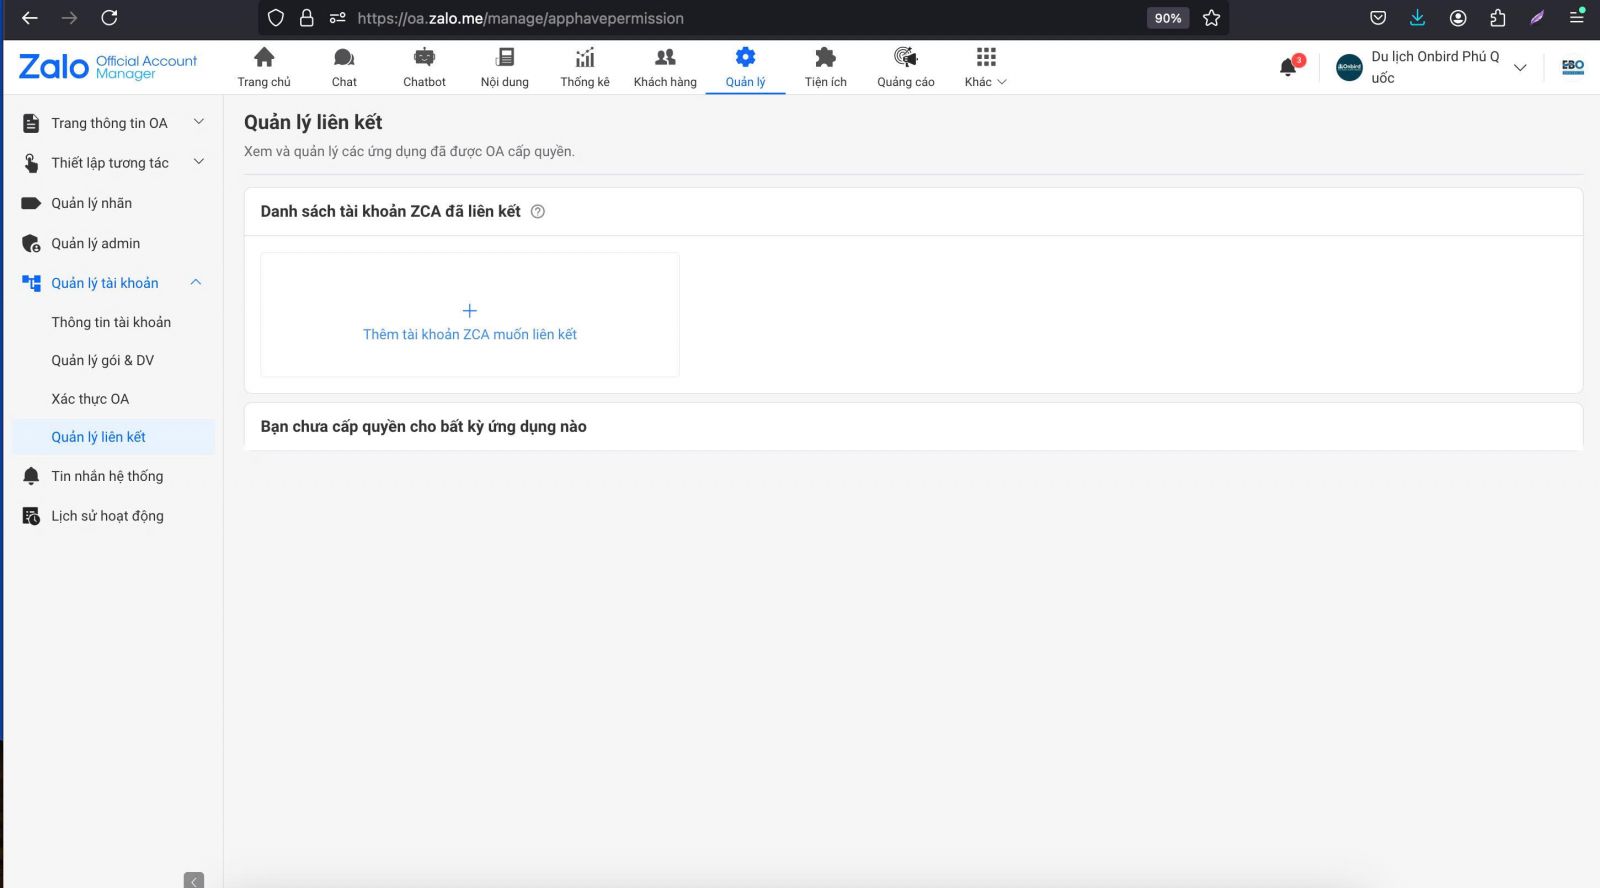This screenshot has height=888, width=1600.
Task: Open Lịch sử hoạt động page
Action: (x=107, y=516)
